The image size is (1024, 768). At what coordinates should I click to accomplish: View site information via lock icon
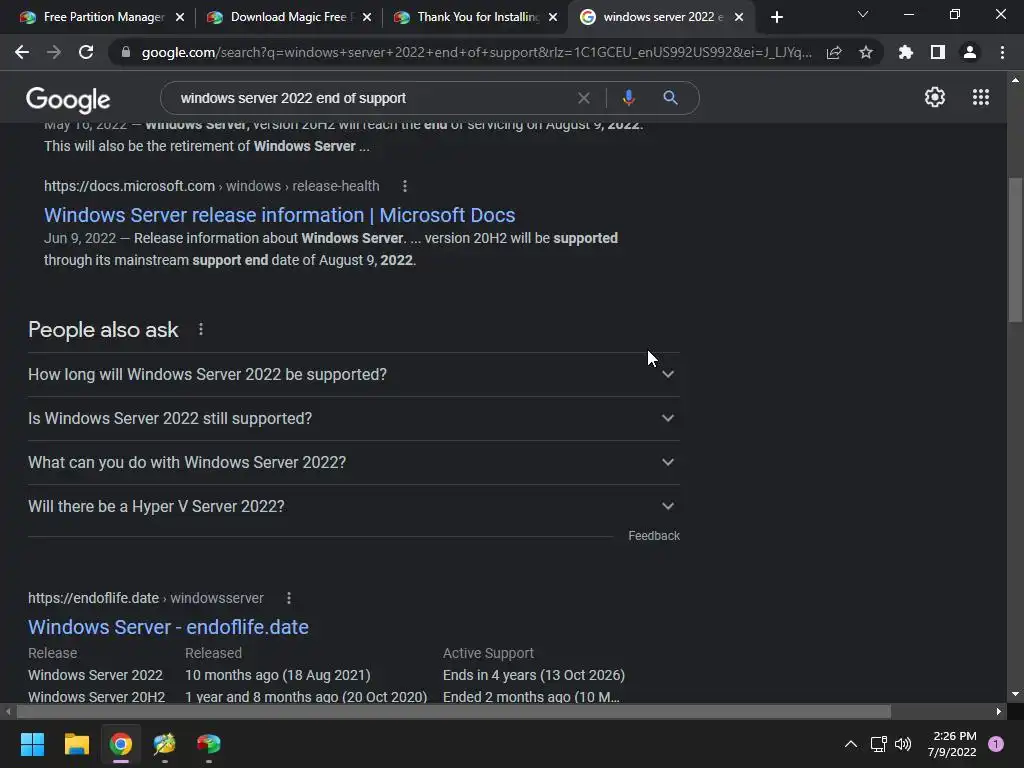click(x=126, y=52)
